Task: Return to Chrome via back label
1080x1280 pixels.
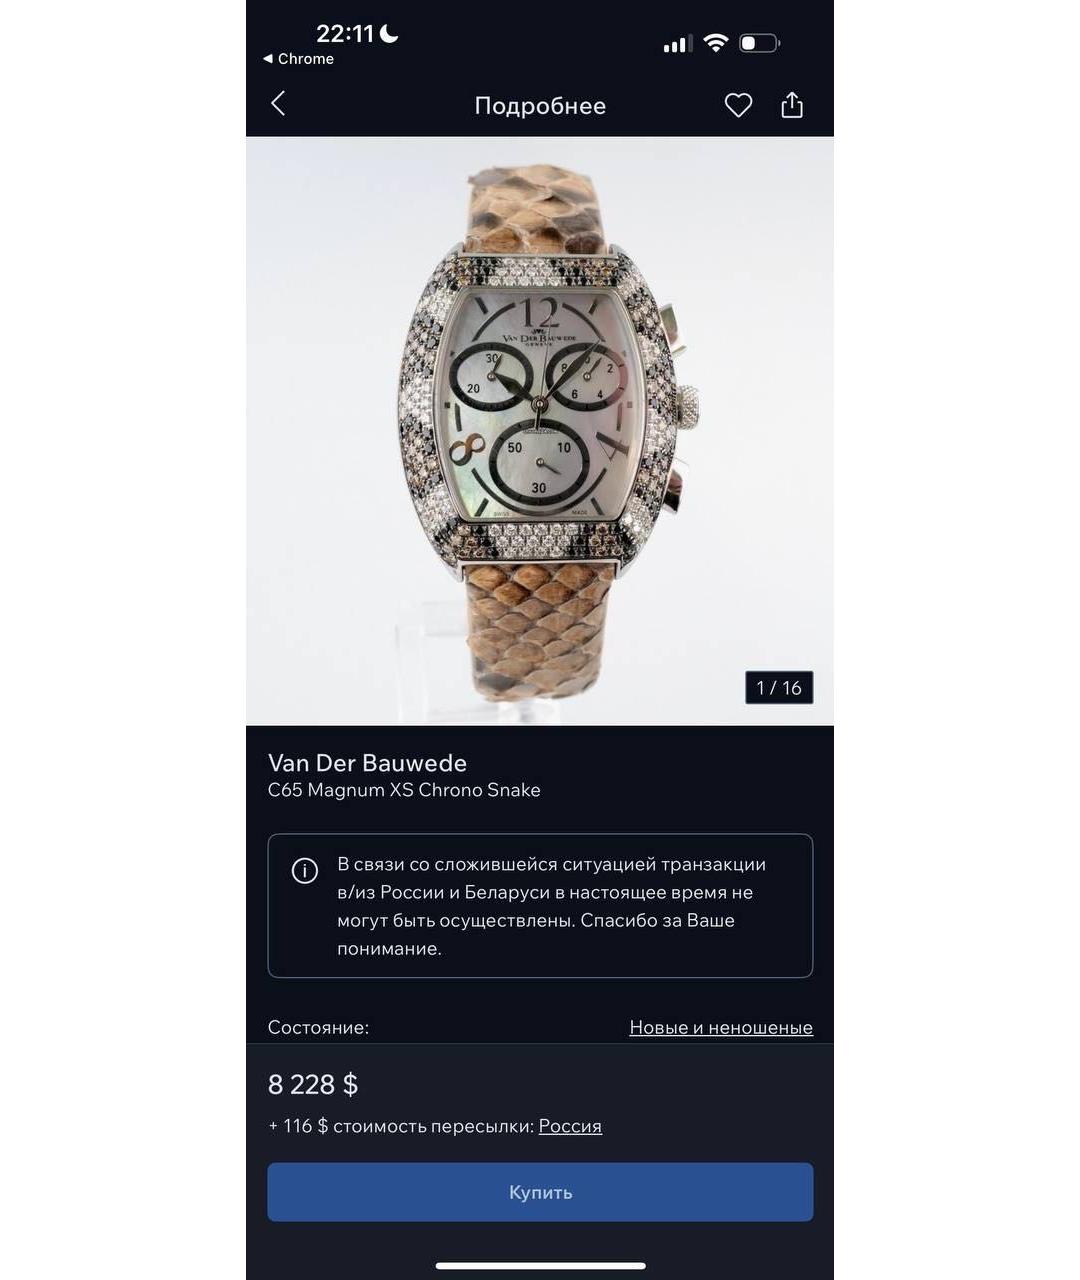Action: click(298, 59)
